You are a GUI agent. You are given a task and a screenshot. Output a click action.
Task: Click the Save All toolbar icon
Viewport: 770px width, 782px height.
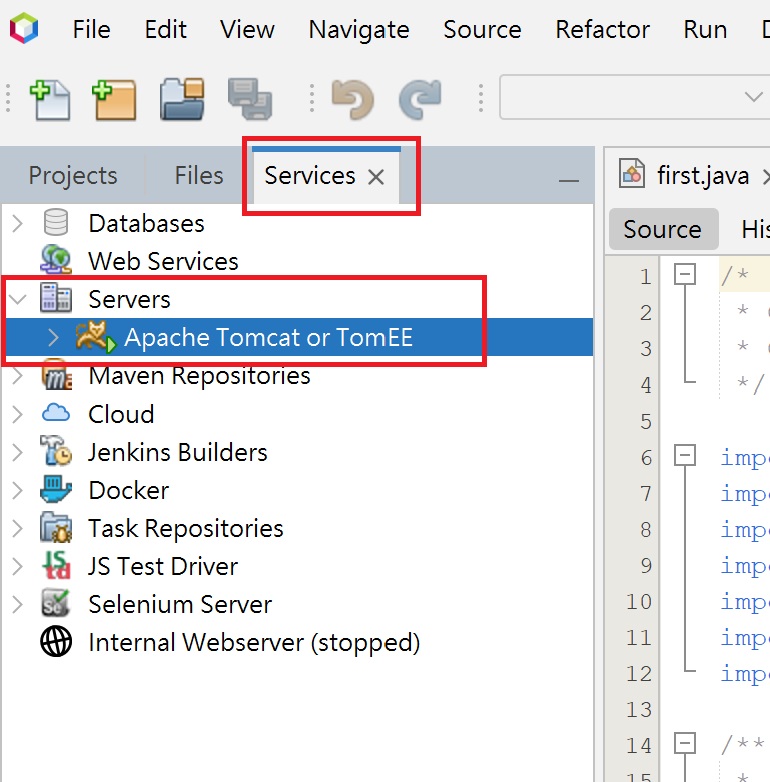coord(249,99)
